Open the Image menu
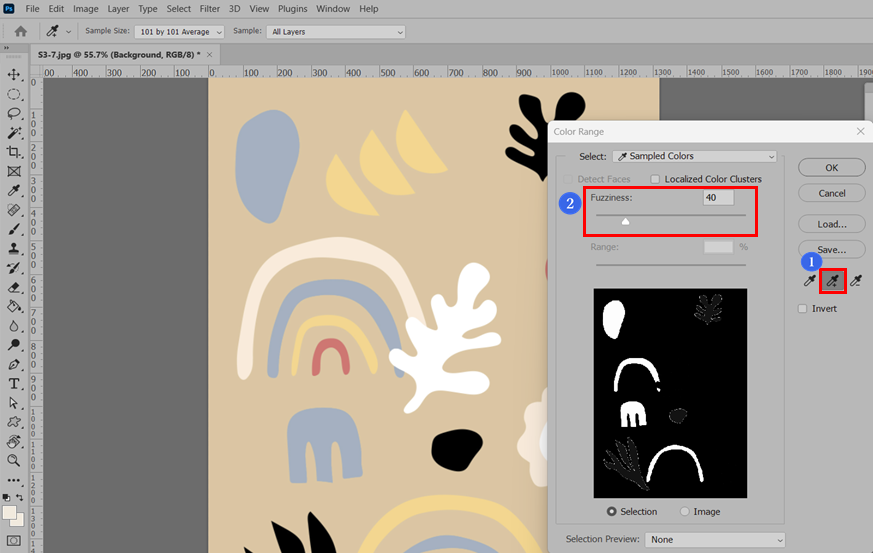This screenshot has height=553, width=873. tap(86, 9)
